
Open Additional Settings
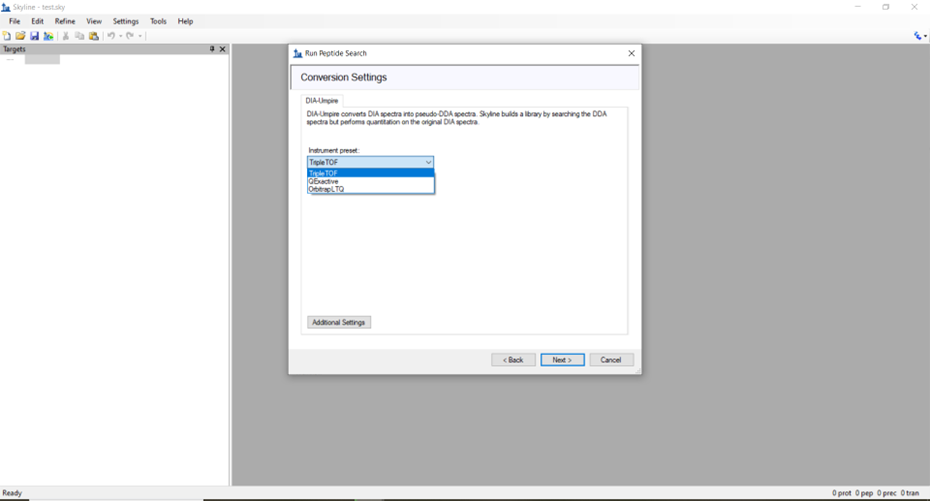pyautogui.click(x=339, y=323)
